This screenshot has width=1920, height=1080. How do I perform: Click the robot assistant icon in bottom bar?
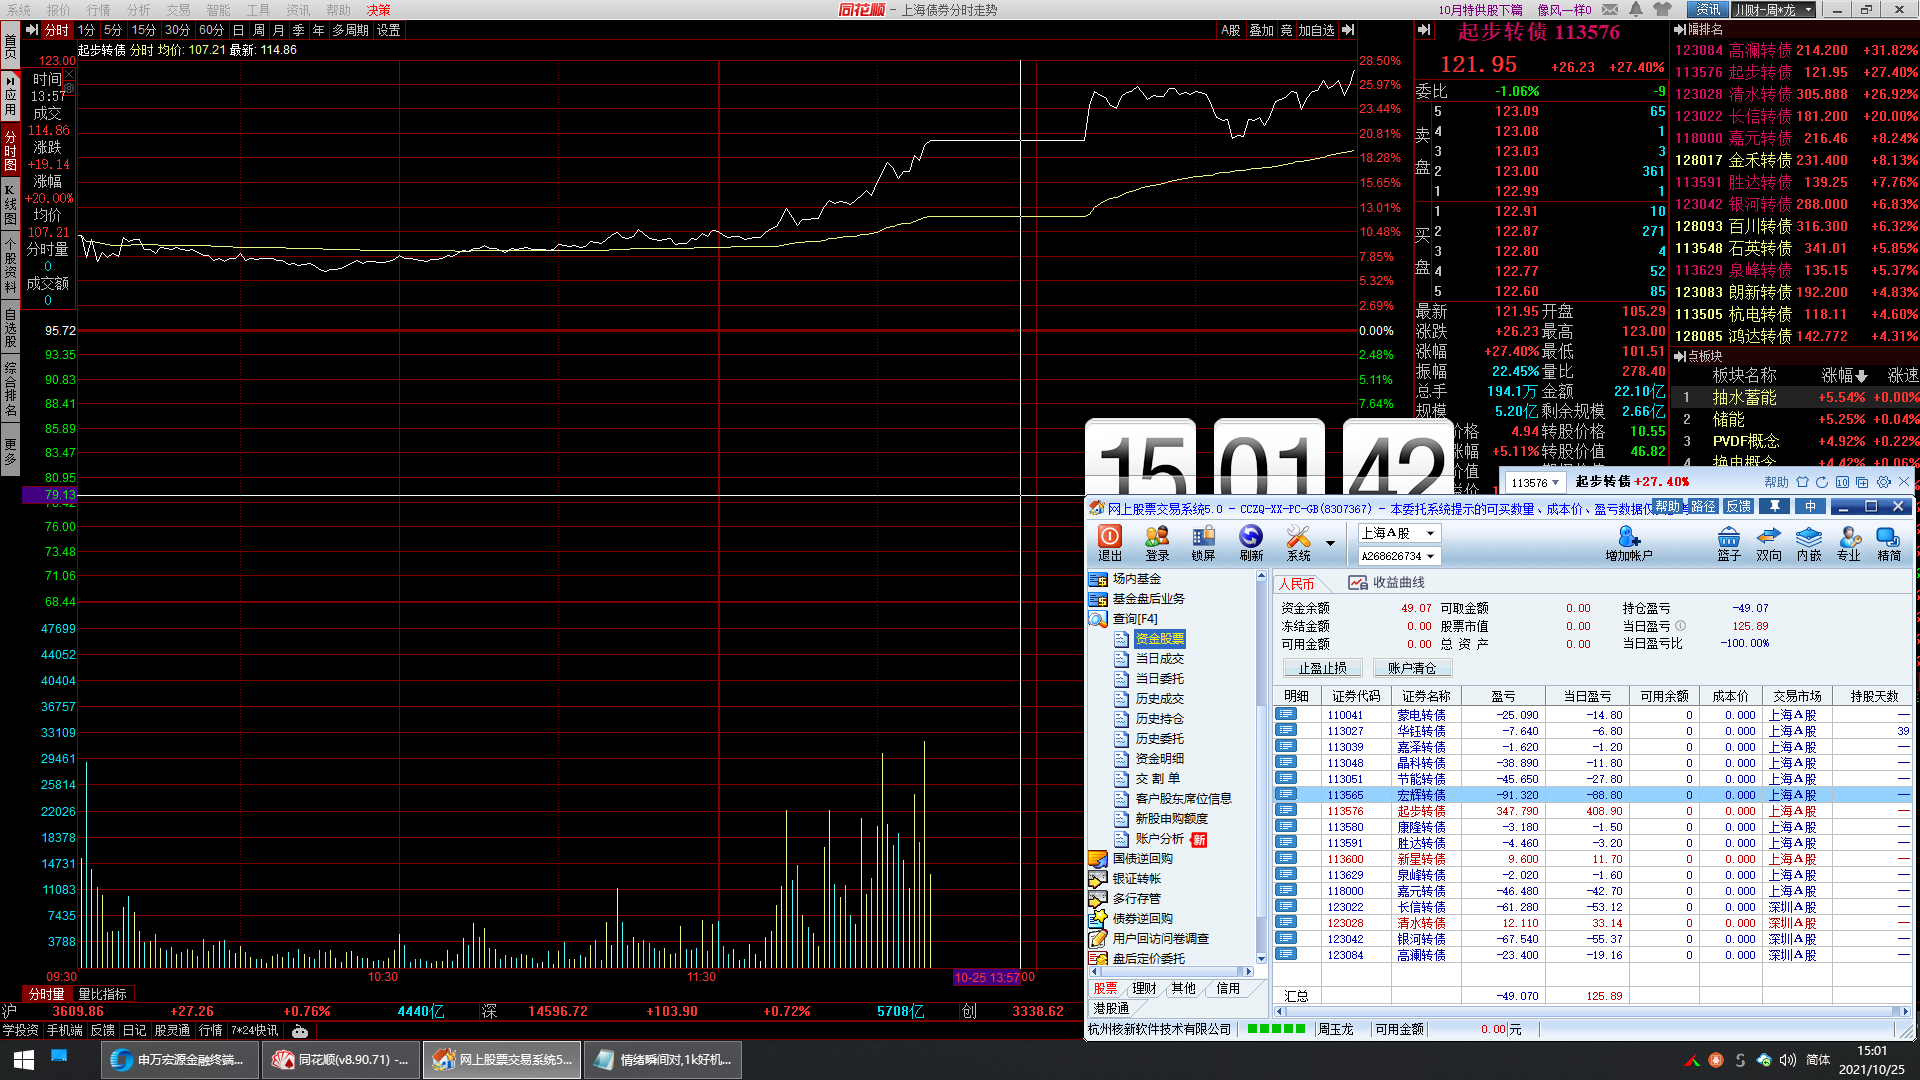300,1030
